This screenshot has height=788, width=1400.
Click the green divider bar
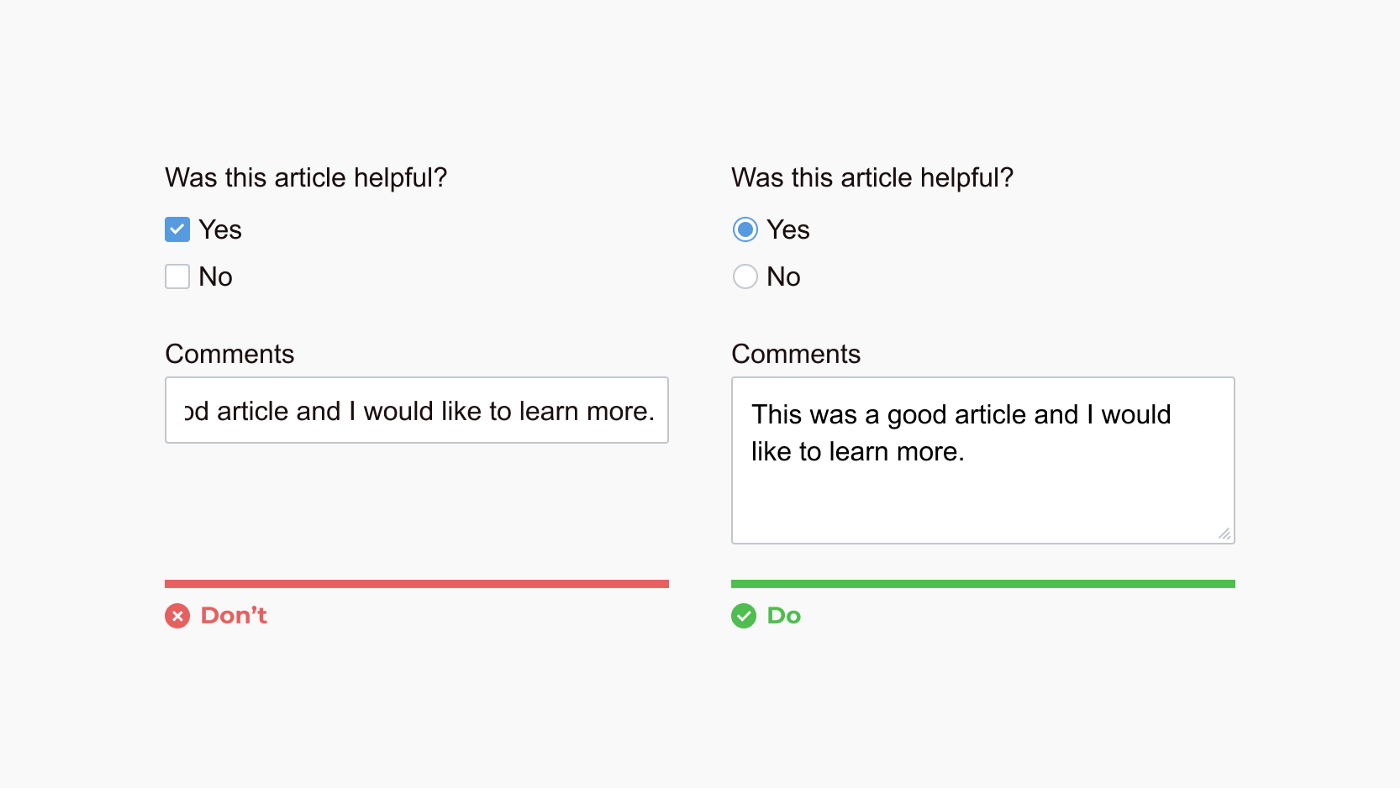983,584
